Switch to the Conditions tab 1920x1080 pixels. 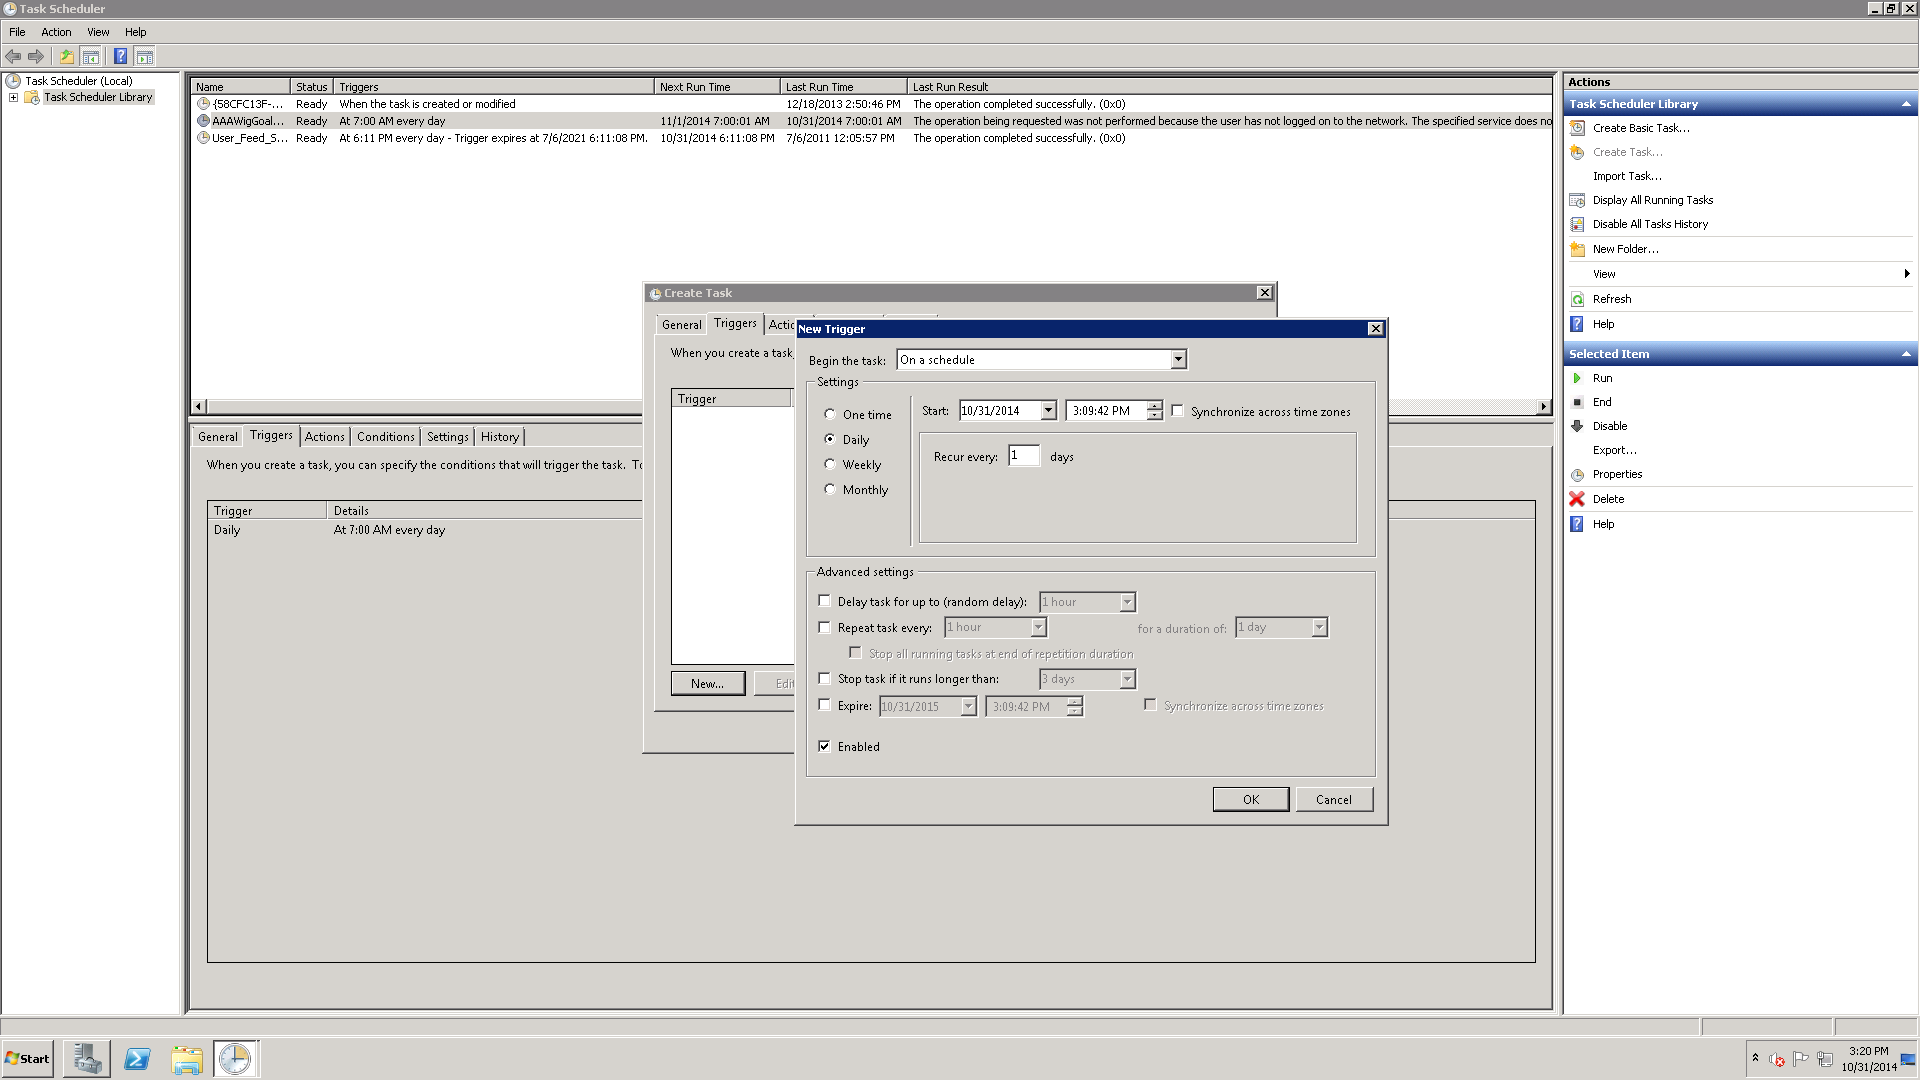(x=385, y=437)
